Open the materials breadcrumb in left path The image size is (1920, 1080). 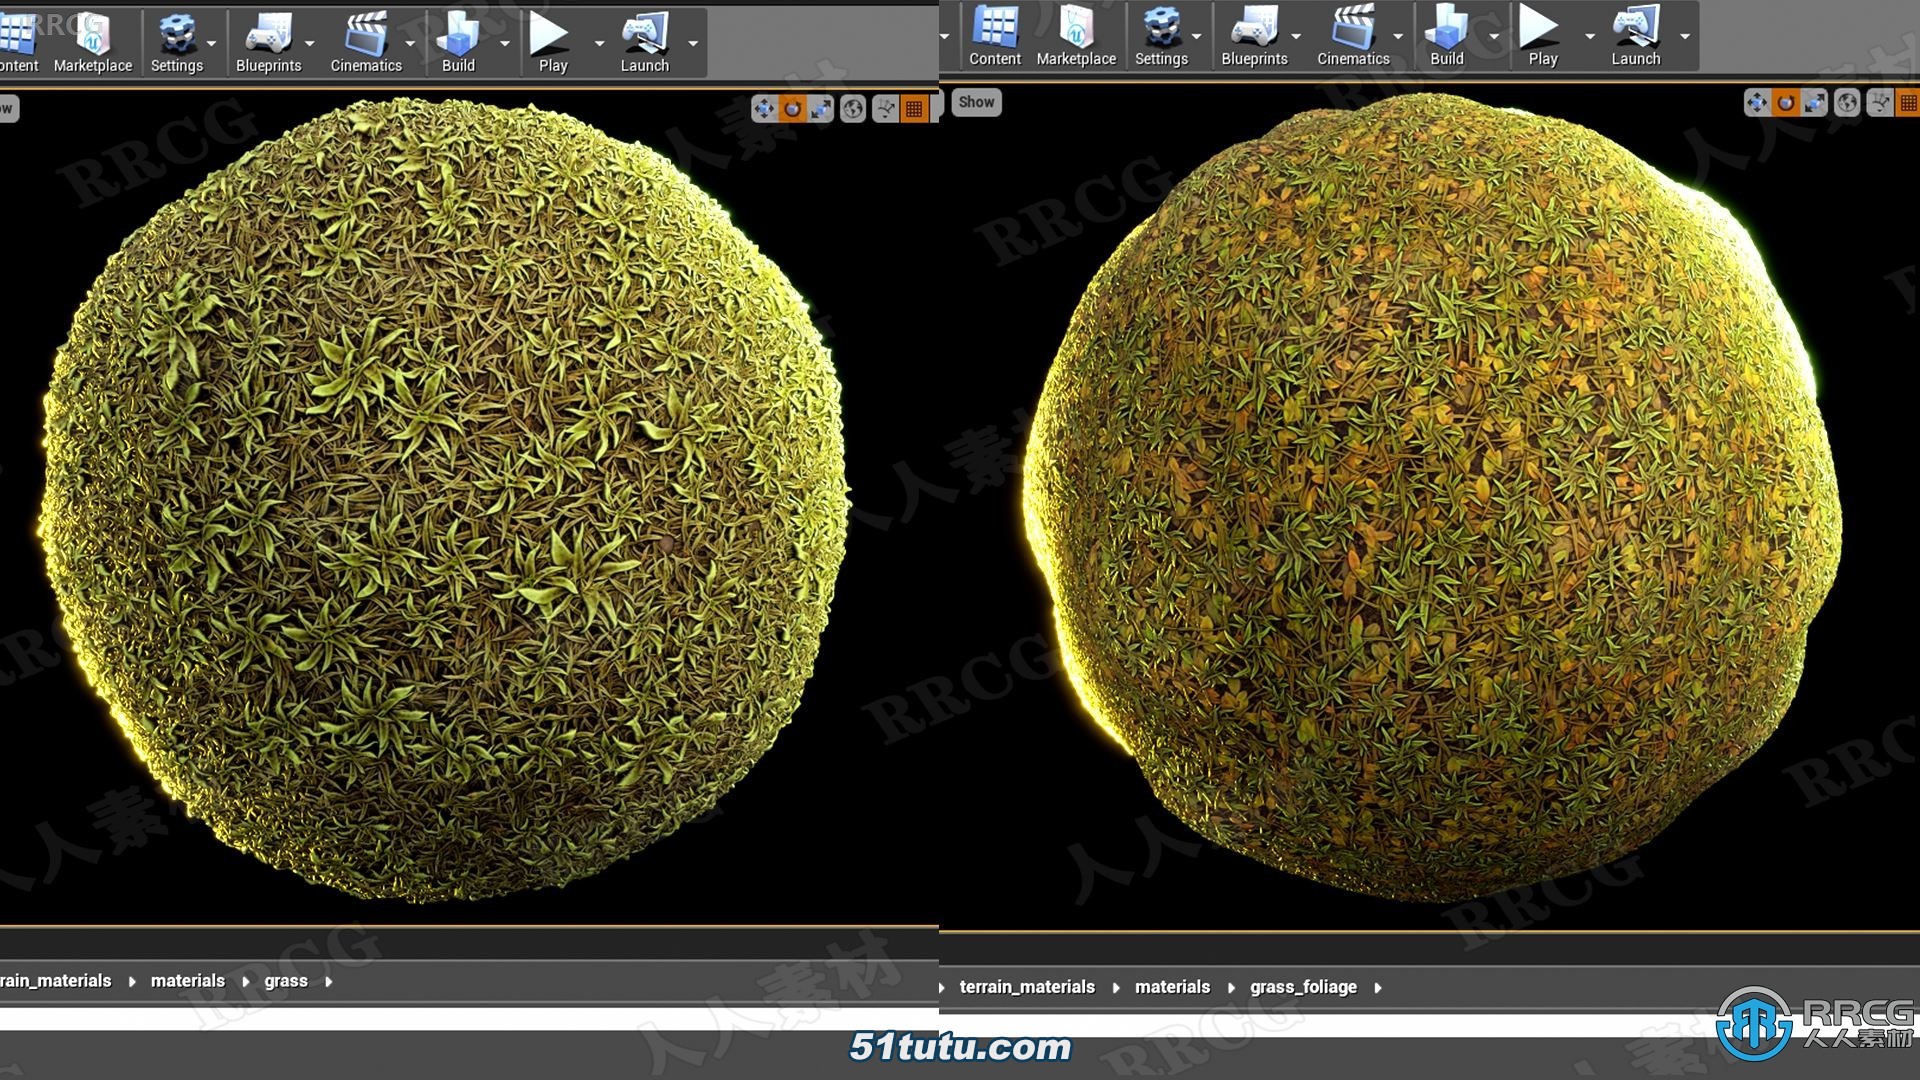187,981
